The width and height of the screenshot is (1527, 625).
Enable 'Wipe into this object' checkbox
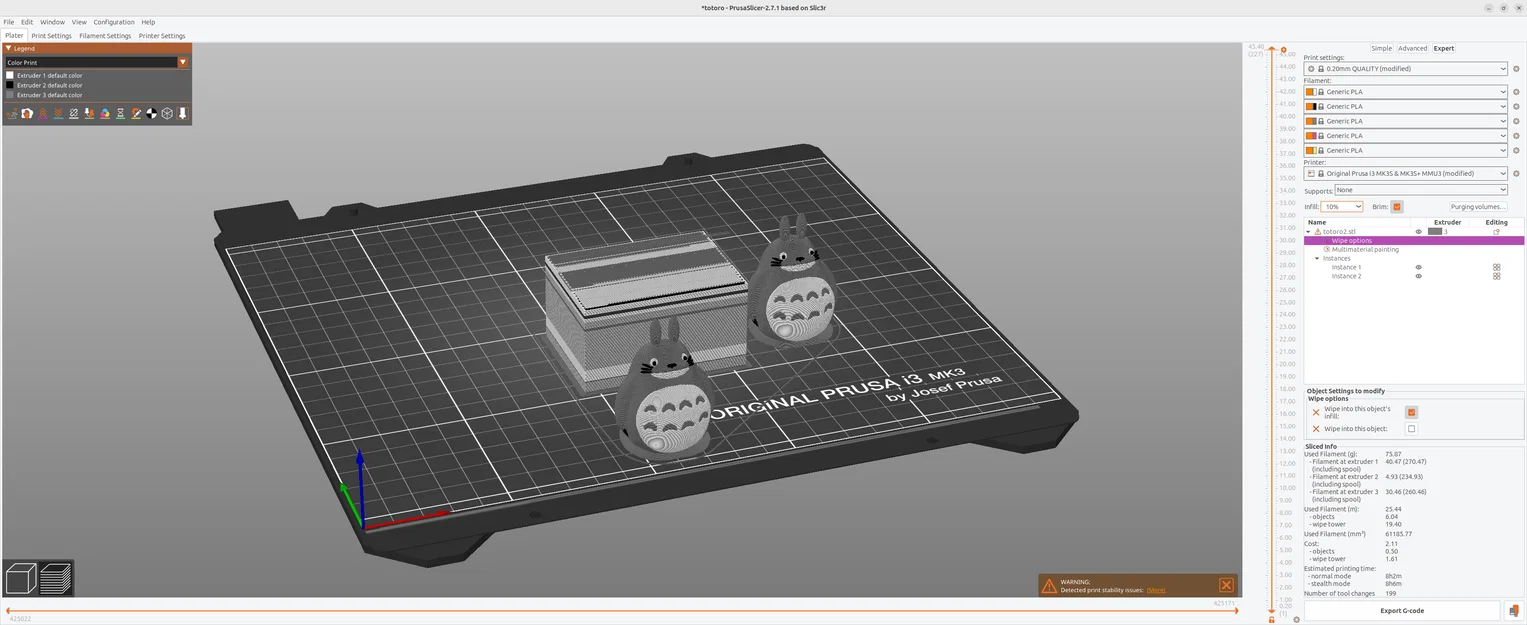[x=1411, y=429]
